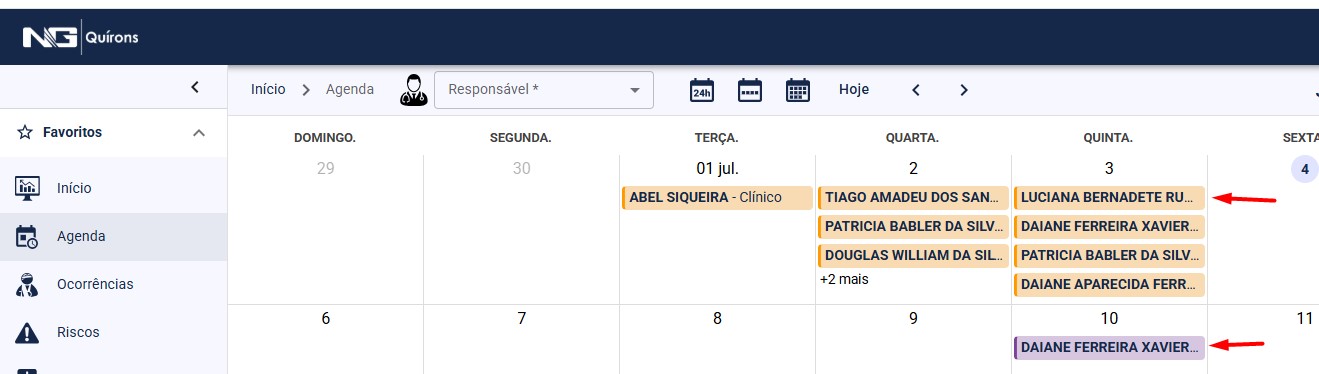The width and height of the screenshot is (1319, 374).
Task: Collapse the sidebar with the left chevron
Action: click(x=195, y=87)
